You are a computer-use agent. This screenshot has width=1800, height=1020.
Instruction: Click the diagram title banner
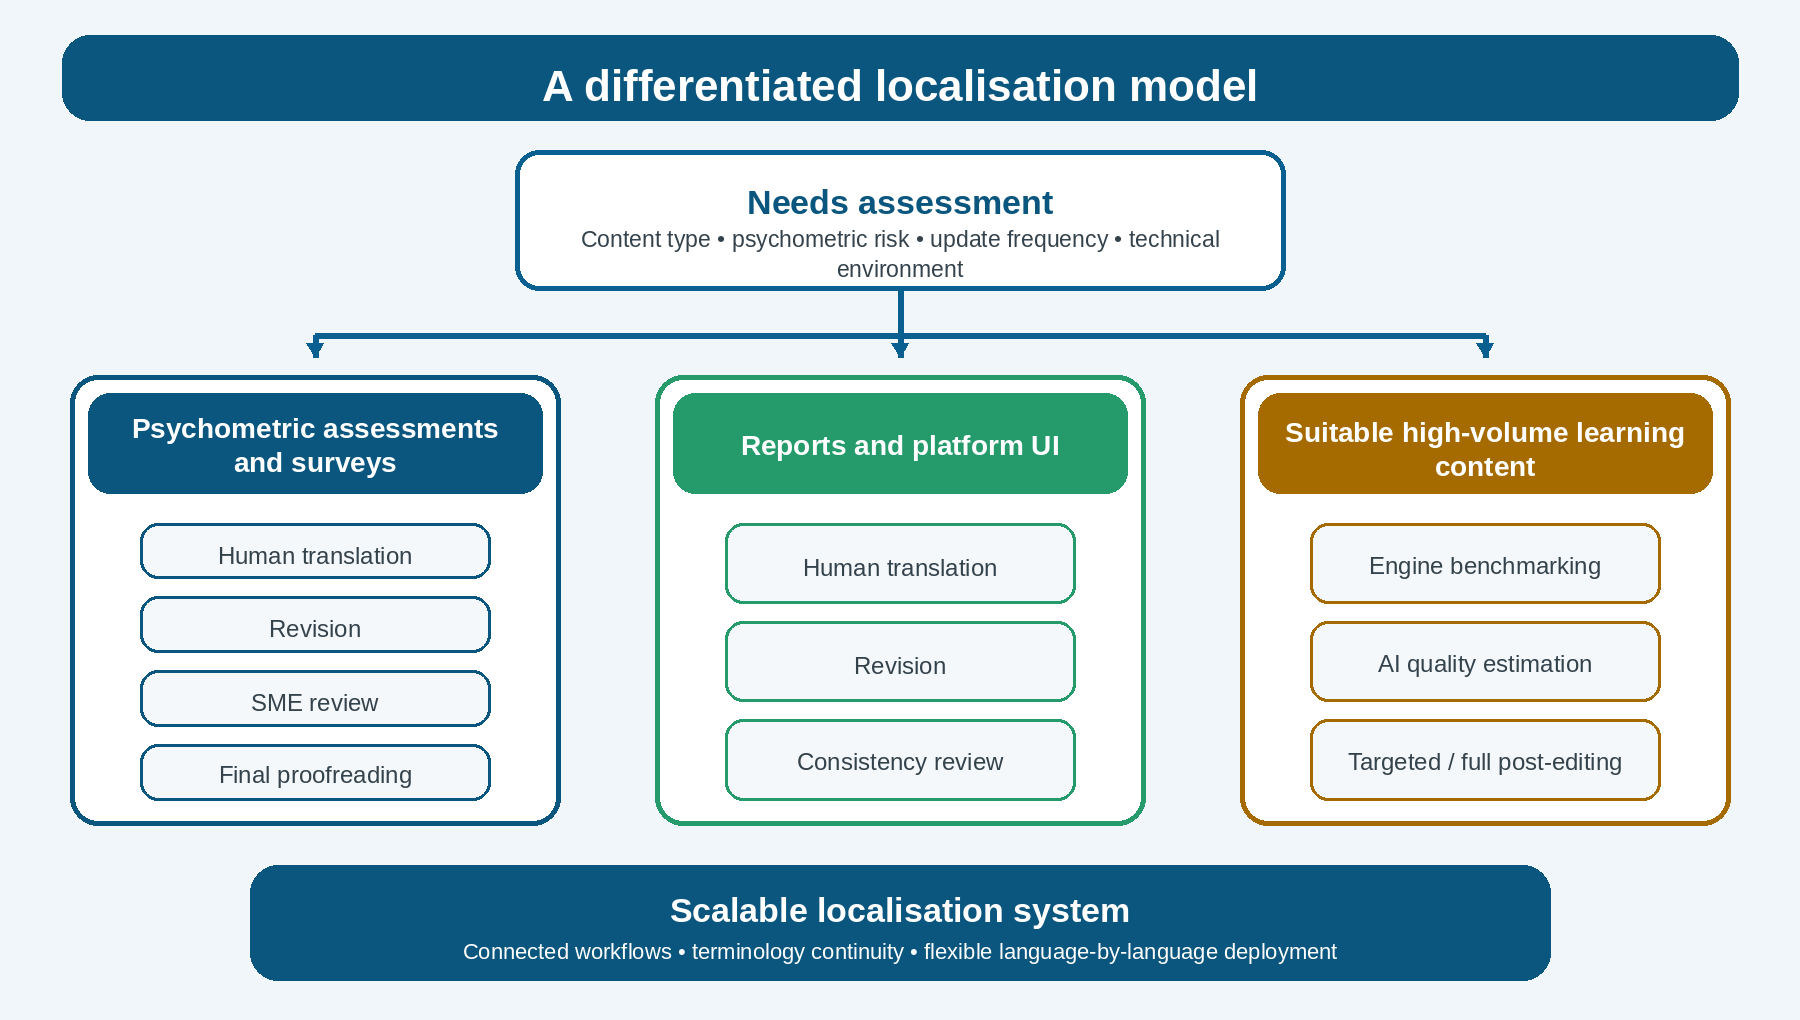point(900,78)
